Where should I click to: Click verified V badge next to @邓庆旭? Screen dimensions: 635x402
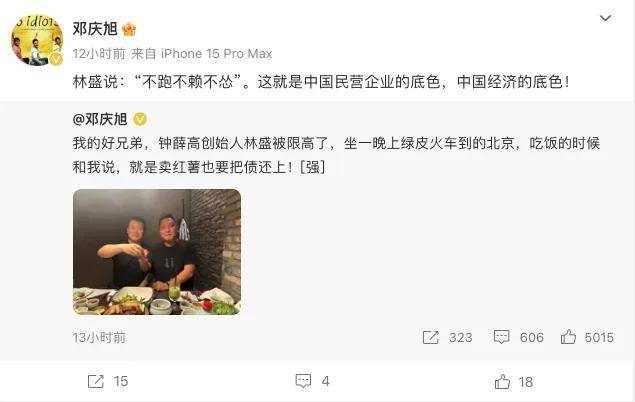point(140,119)
